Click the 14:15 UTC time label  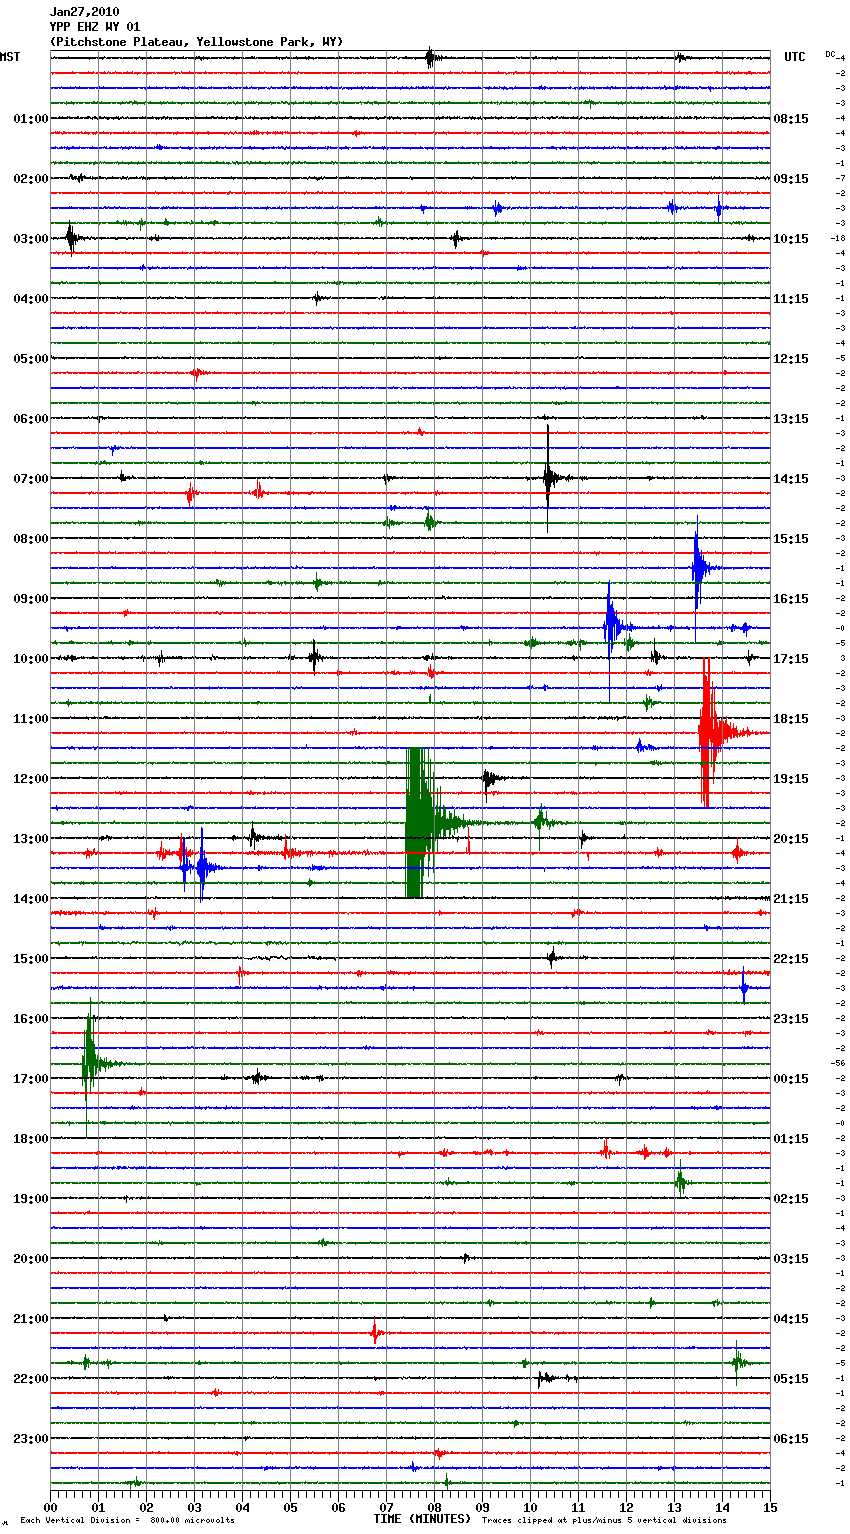[x=791, y=479]
